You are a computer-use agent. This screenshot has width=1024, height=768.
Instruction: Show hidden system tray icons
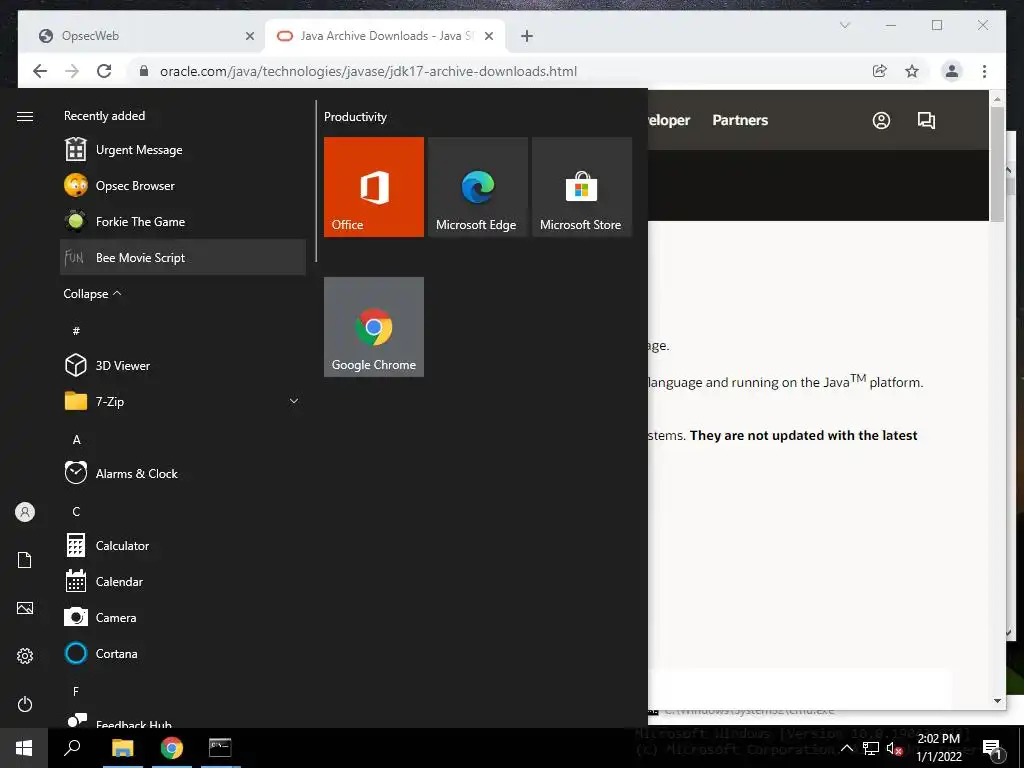pos(846,748)
